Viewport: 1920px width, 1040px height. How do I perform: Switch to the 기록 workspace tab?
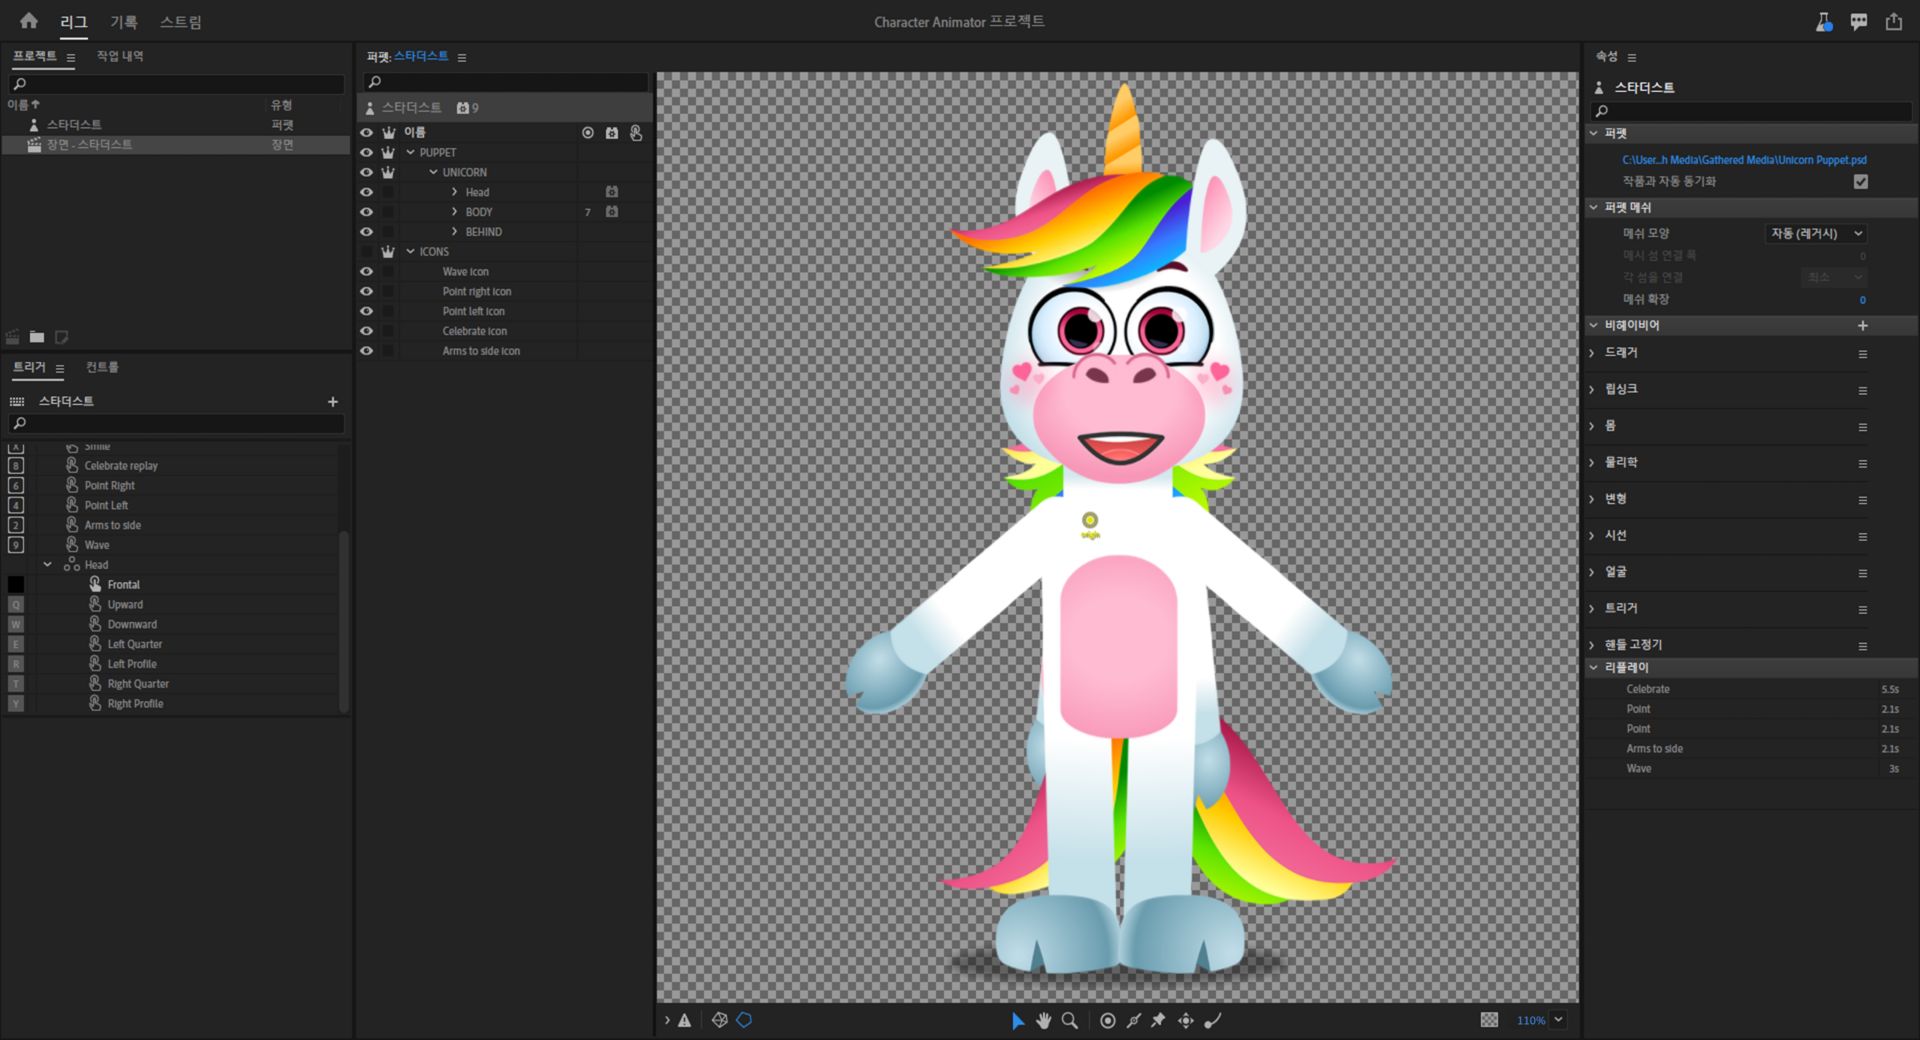pyautogui.click(x=123, y=22)
